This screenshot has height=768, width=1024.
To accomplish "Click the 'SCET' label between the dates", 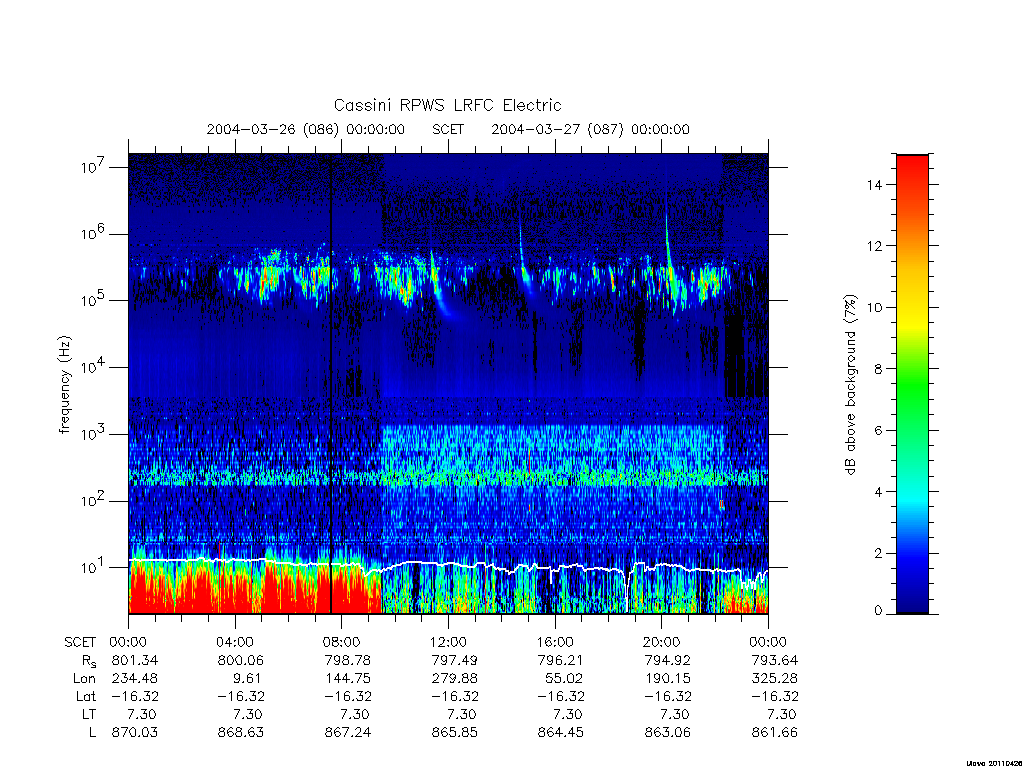I will click(448, 129).
